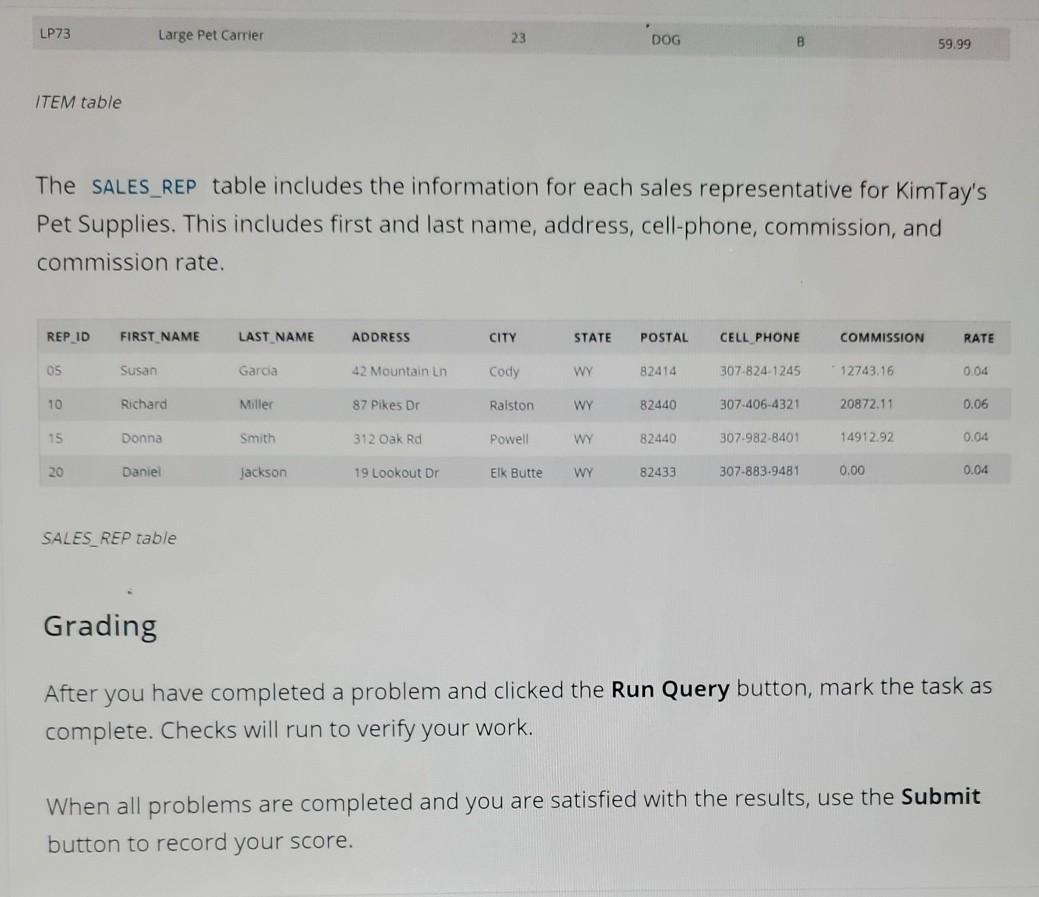The image size is (1039, 897).
Task: Click city Ralston
Action: pyautogui.click(x=512, y=405)
